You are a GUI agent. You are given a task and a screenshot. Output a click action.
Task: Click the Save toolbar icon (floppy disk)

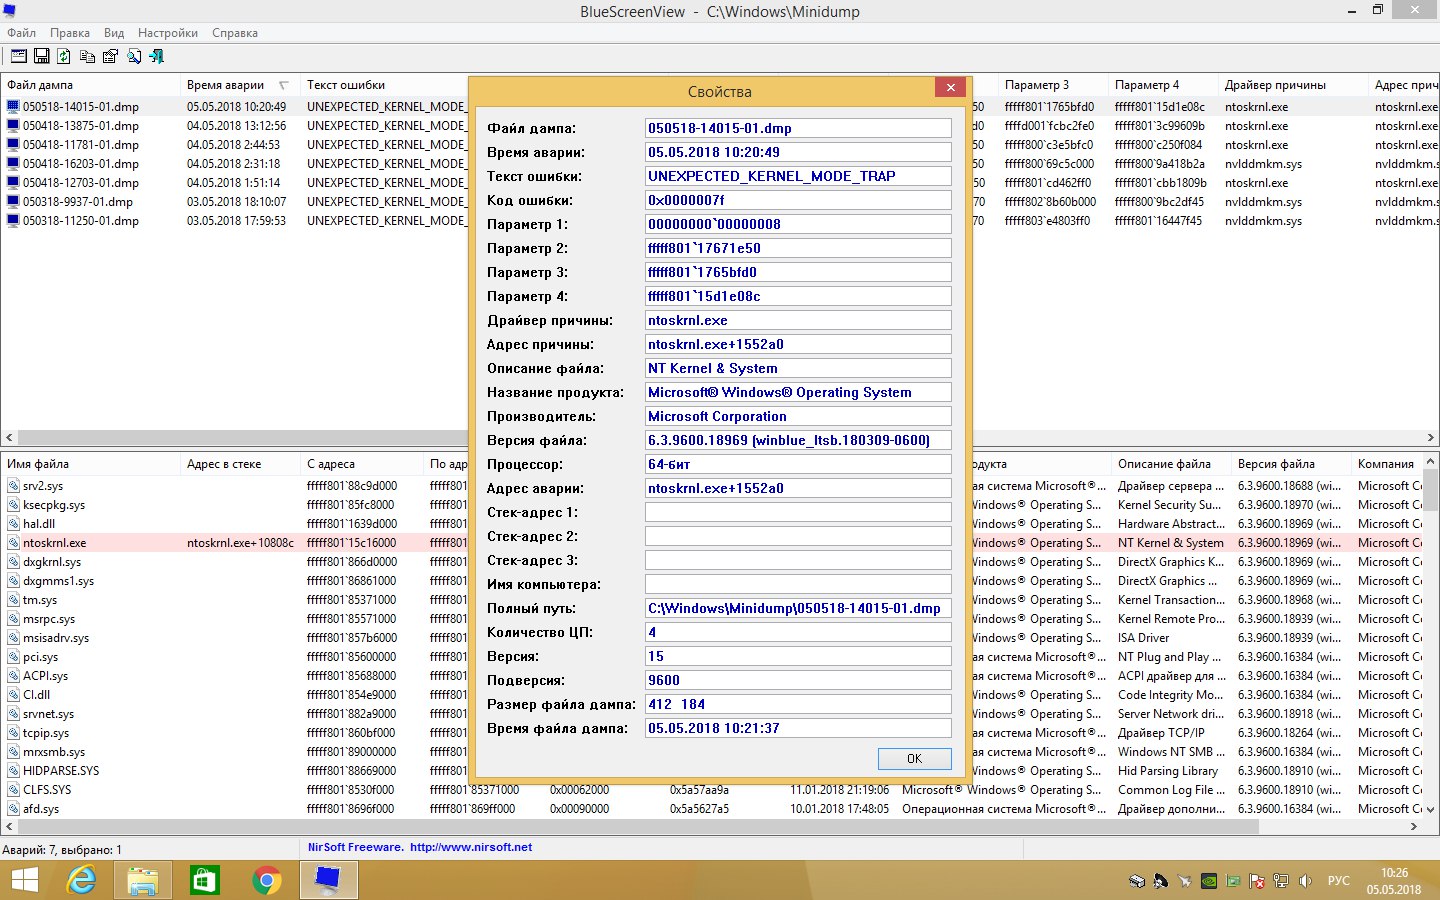pyautogui.click(x=42, y=56)
